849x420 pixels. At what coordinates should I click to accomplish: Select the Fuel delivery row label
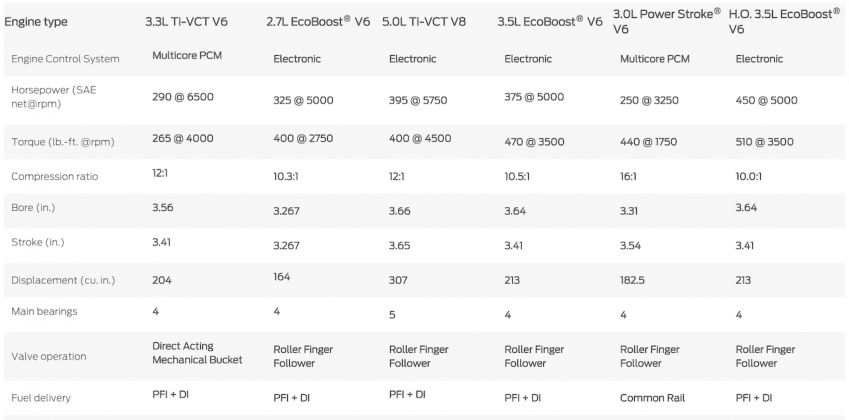point(41,398)
